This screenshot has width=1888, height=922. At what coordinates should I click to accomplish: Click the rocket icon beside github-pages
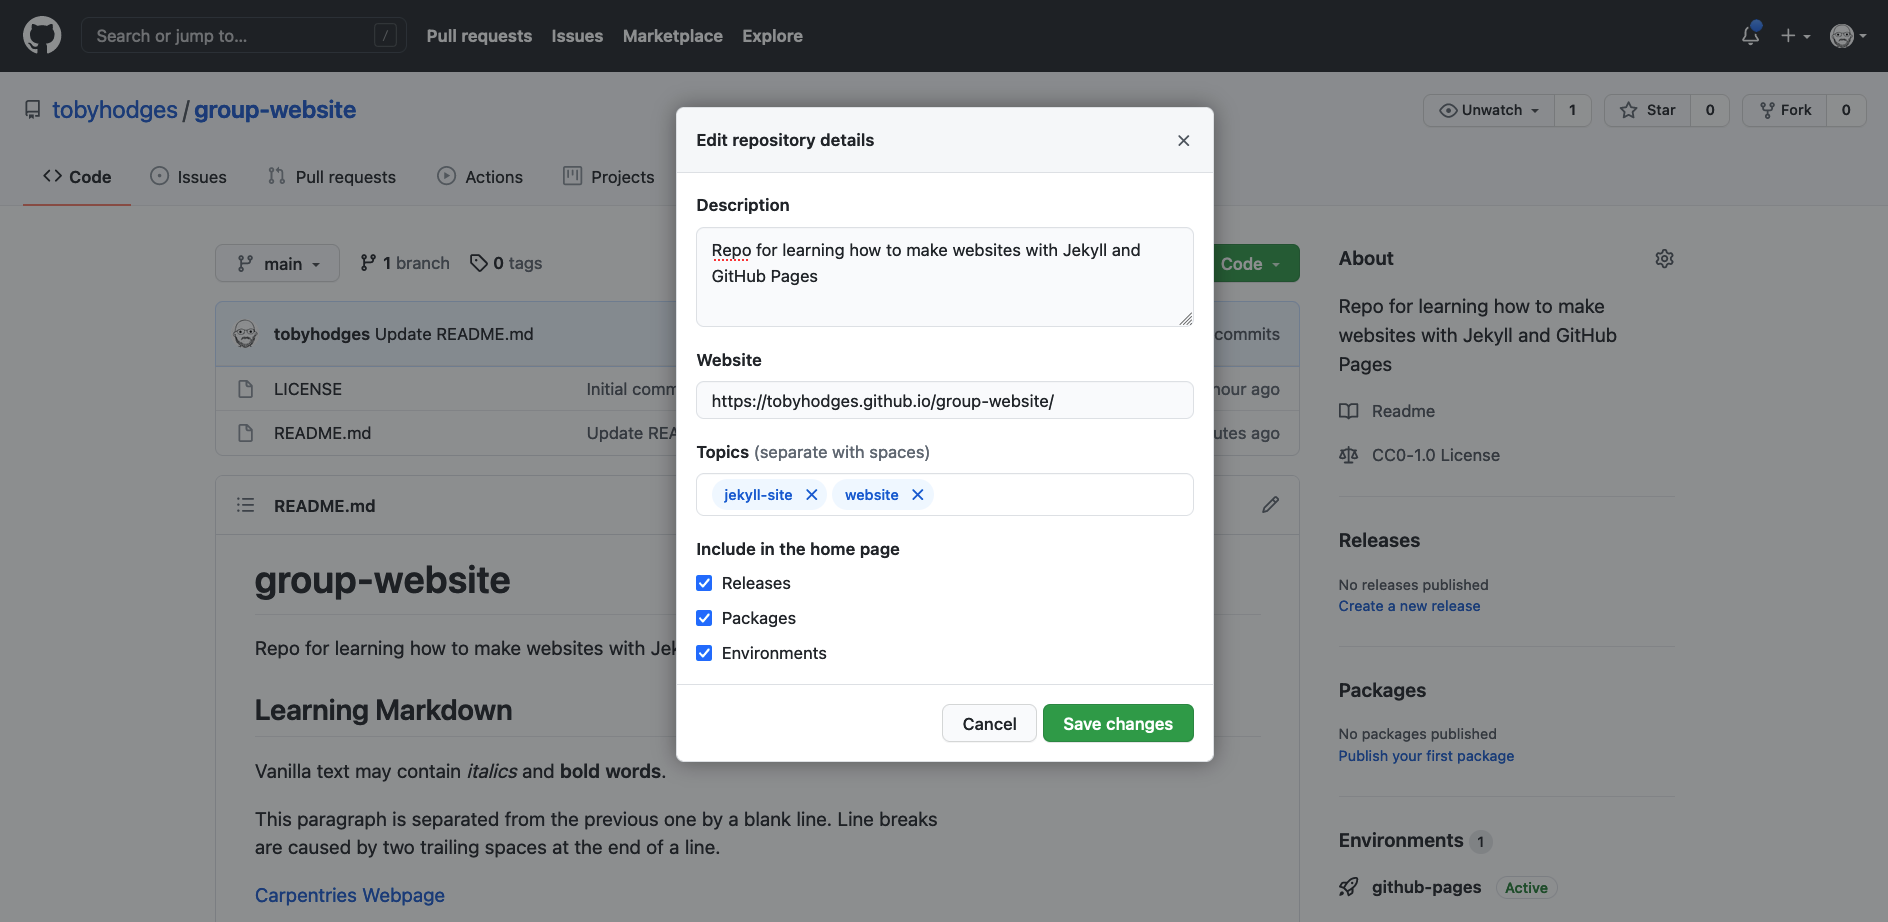pyautogui.click(x=1349, y=887)
